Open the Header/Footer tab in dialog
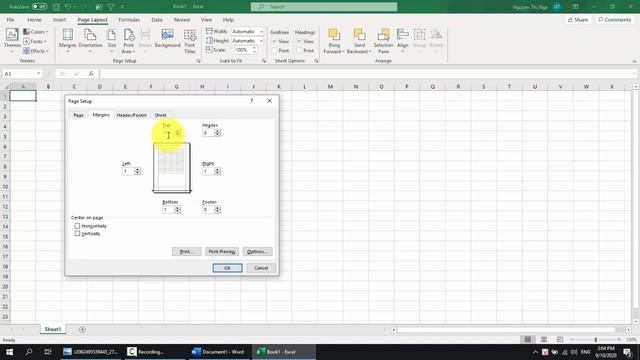Viewport: 640px width, 360px height. click(x=131, y=115)
